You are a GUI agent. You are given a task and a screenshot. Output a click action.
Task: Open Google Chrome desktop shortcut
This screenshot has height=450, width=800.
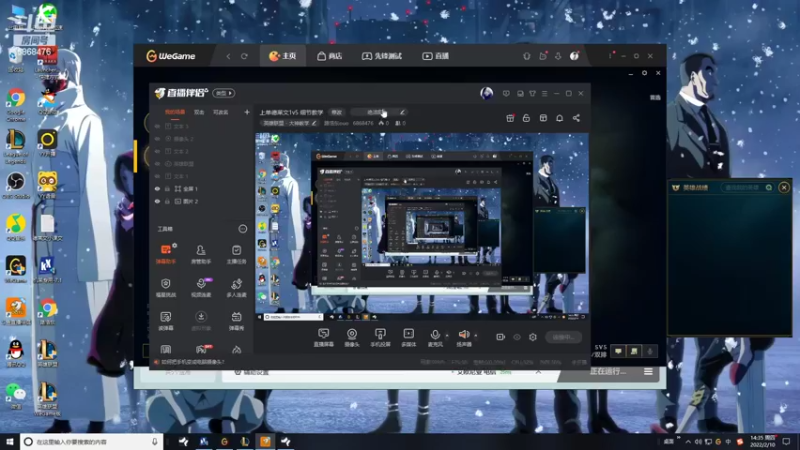click(x=16, y=106)
